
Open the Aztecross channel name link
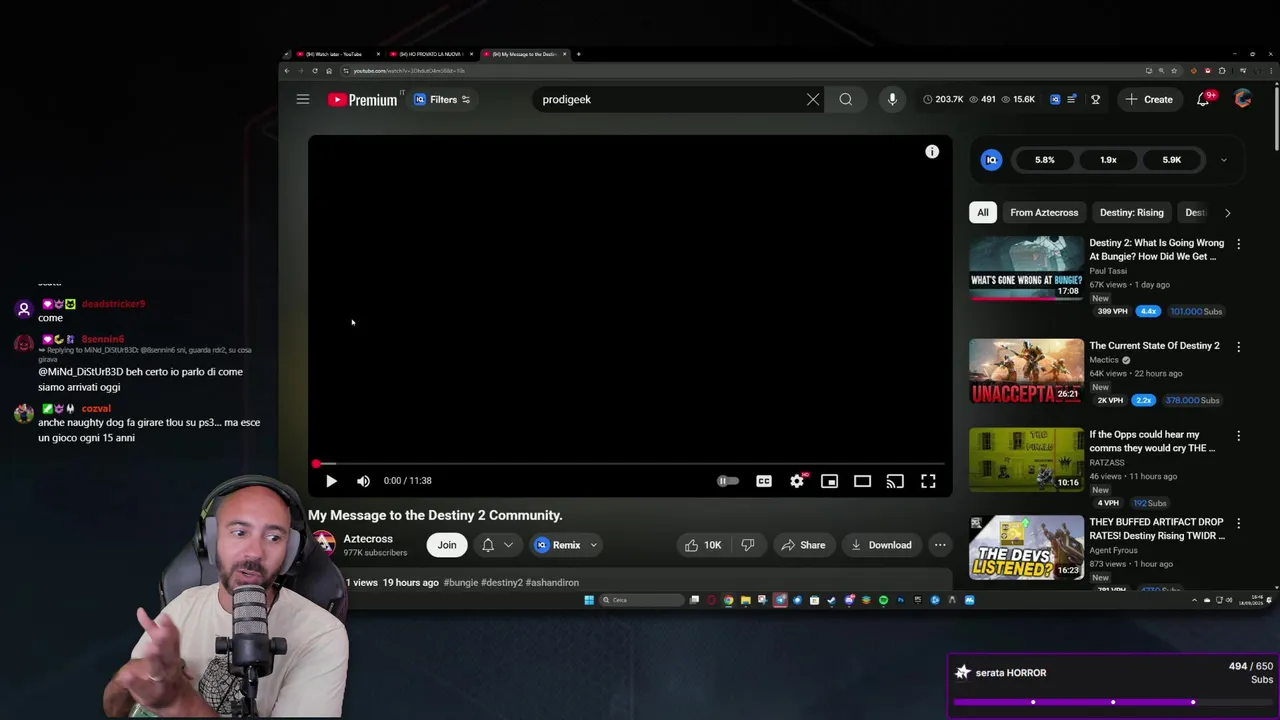click(368, 539)
